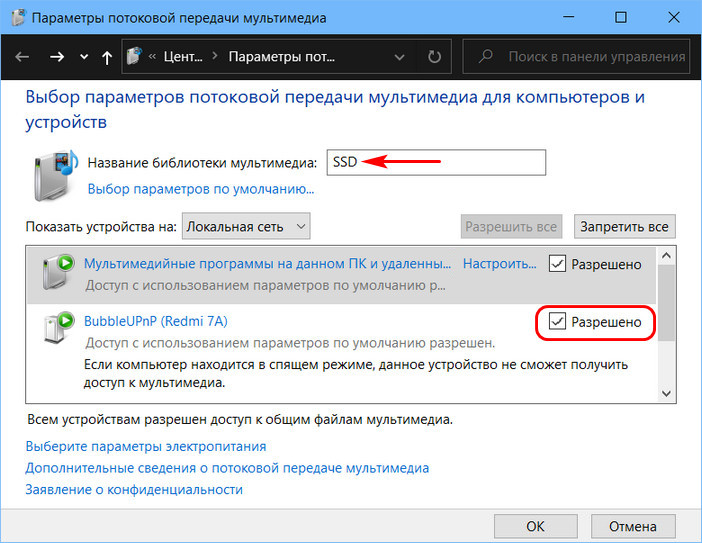Toggle Разрешено for multimedia programs on PC
Screen dimensions: 702x543
coord(558,265)
